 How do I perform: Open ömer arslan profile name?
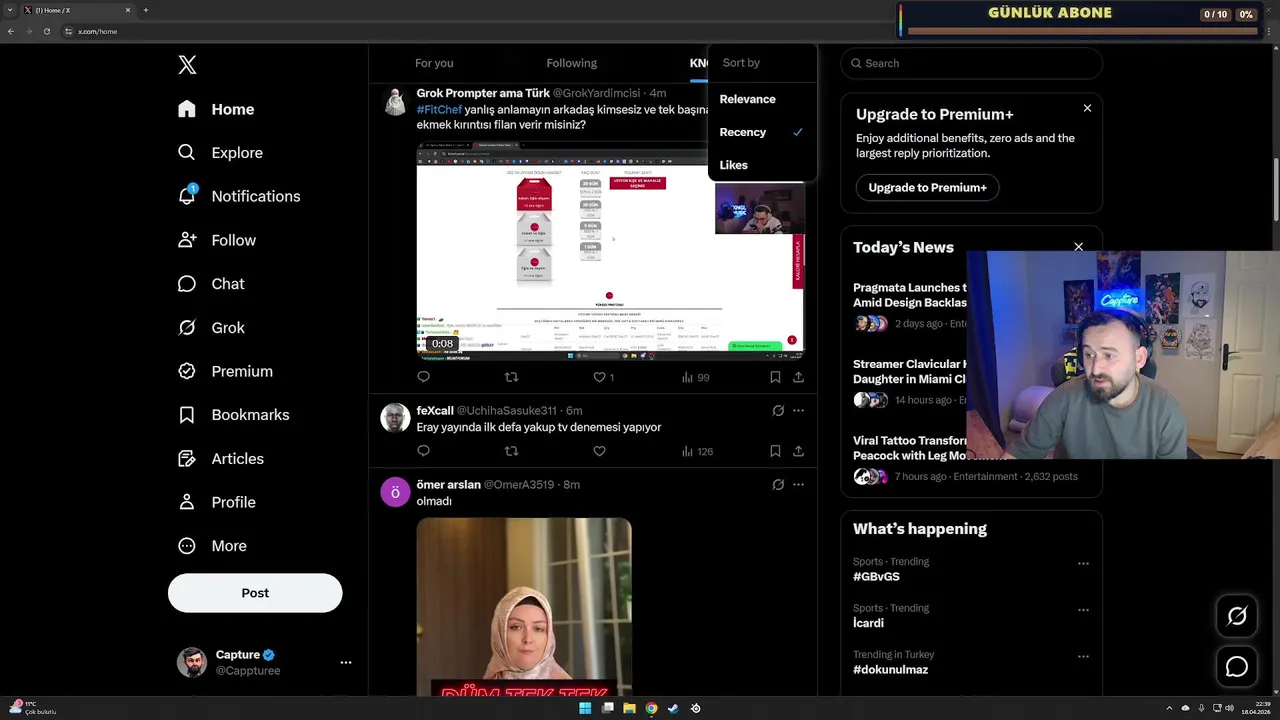click(448, 484)
